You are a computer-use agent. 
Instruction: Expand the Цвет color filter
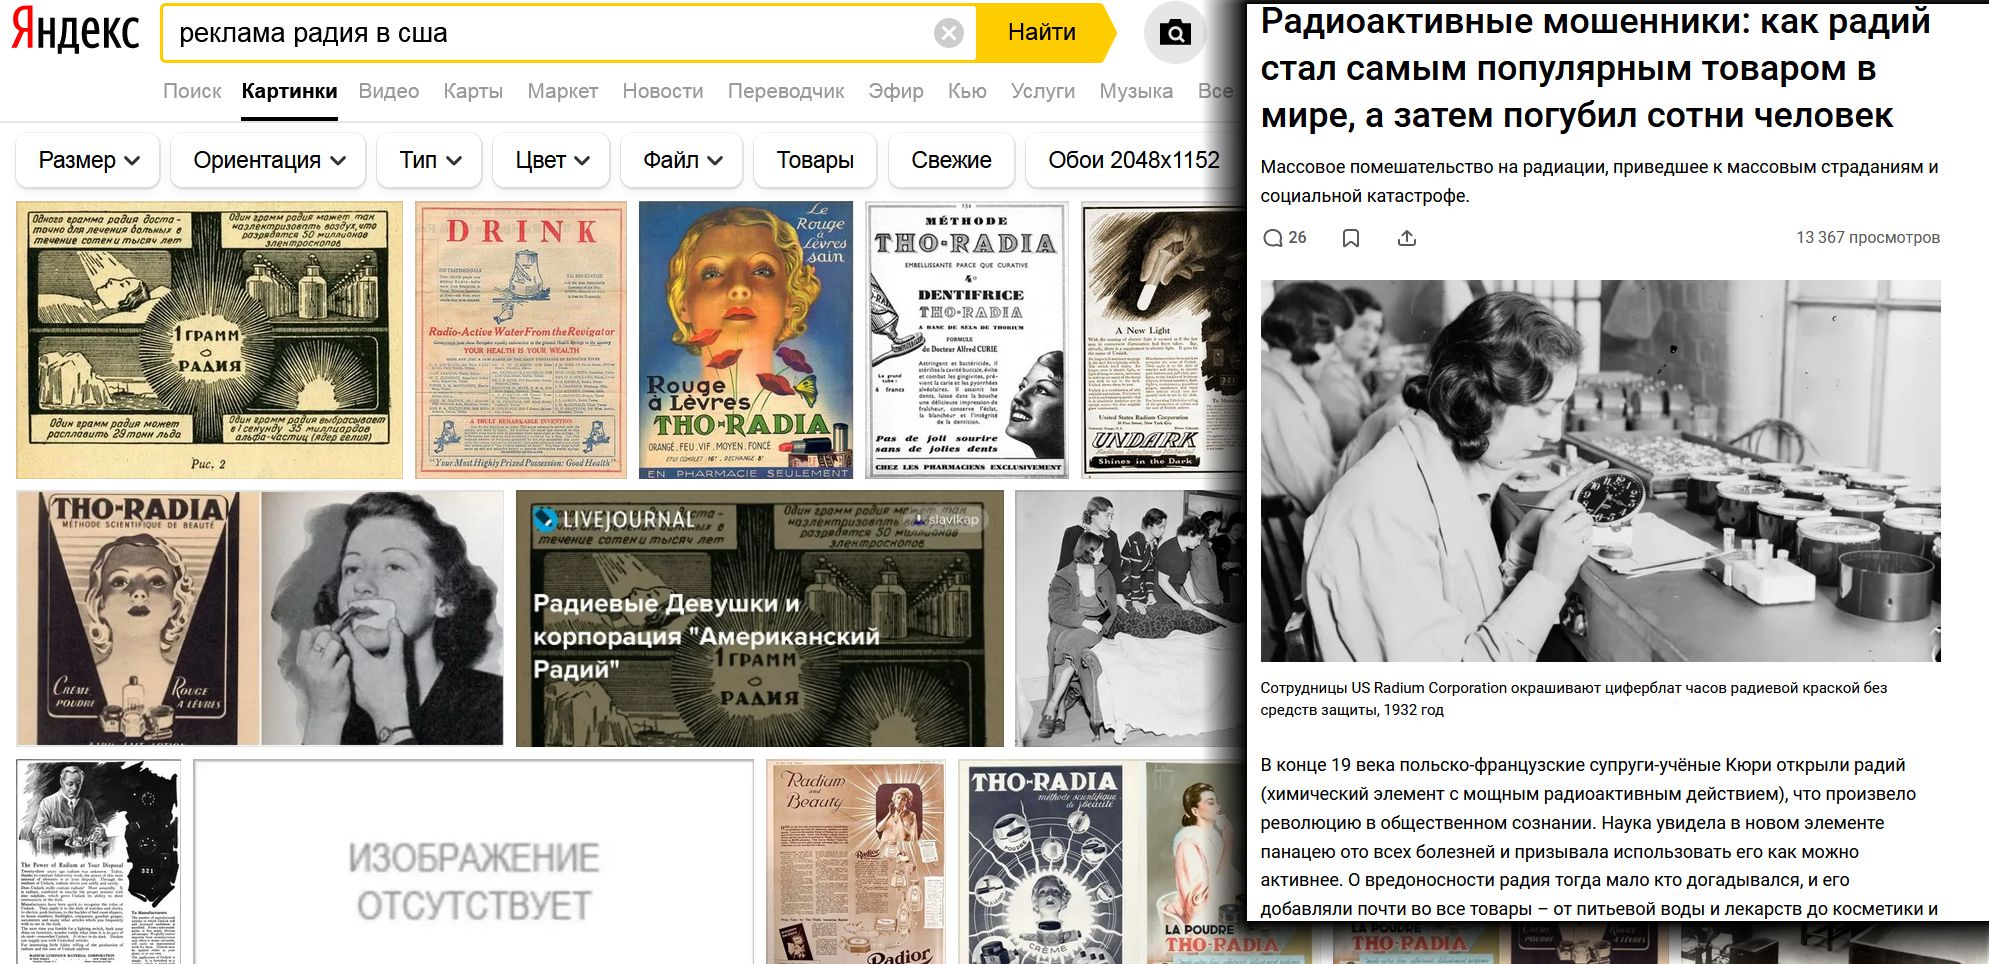[x=551, y=160]
